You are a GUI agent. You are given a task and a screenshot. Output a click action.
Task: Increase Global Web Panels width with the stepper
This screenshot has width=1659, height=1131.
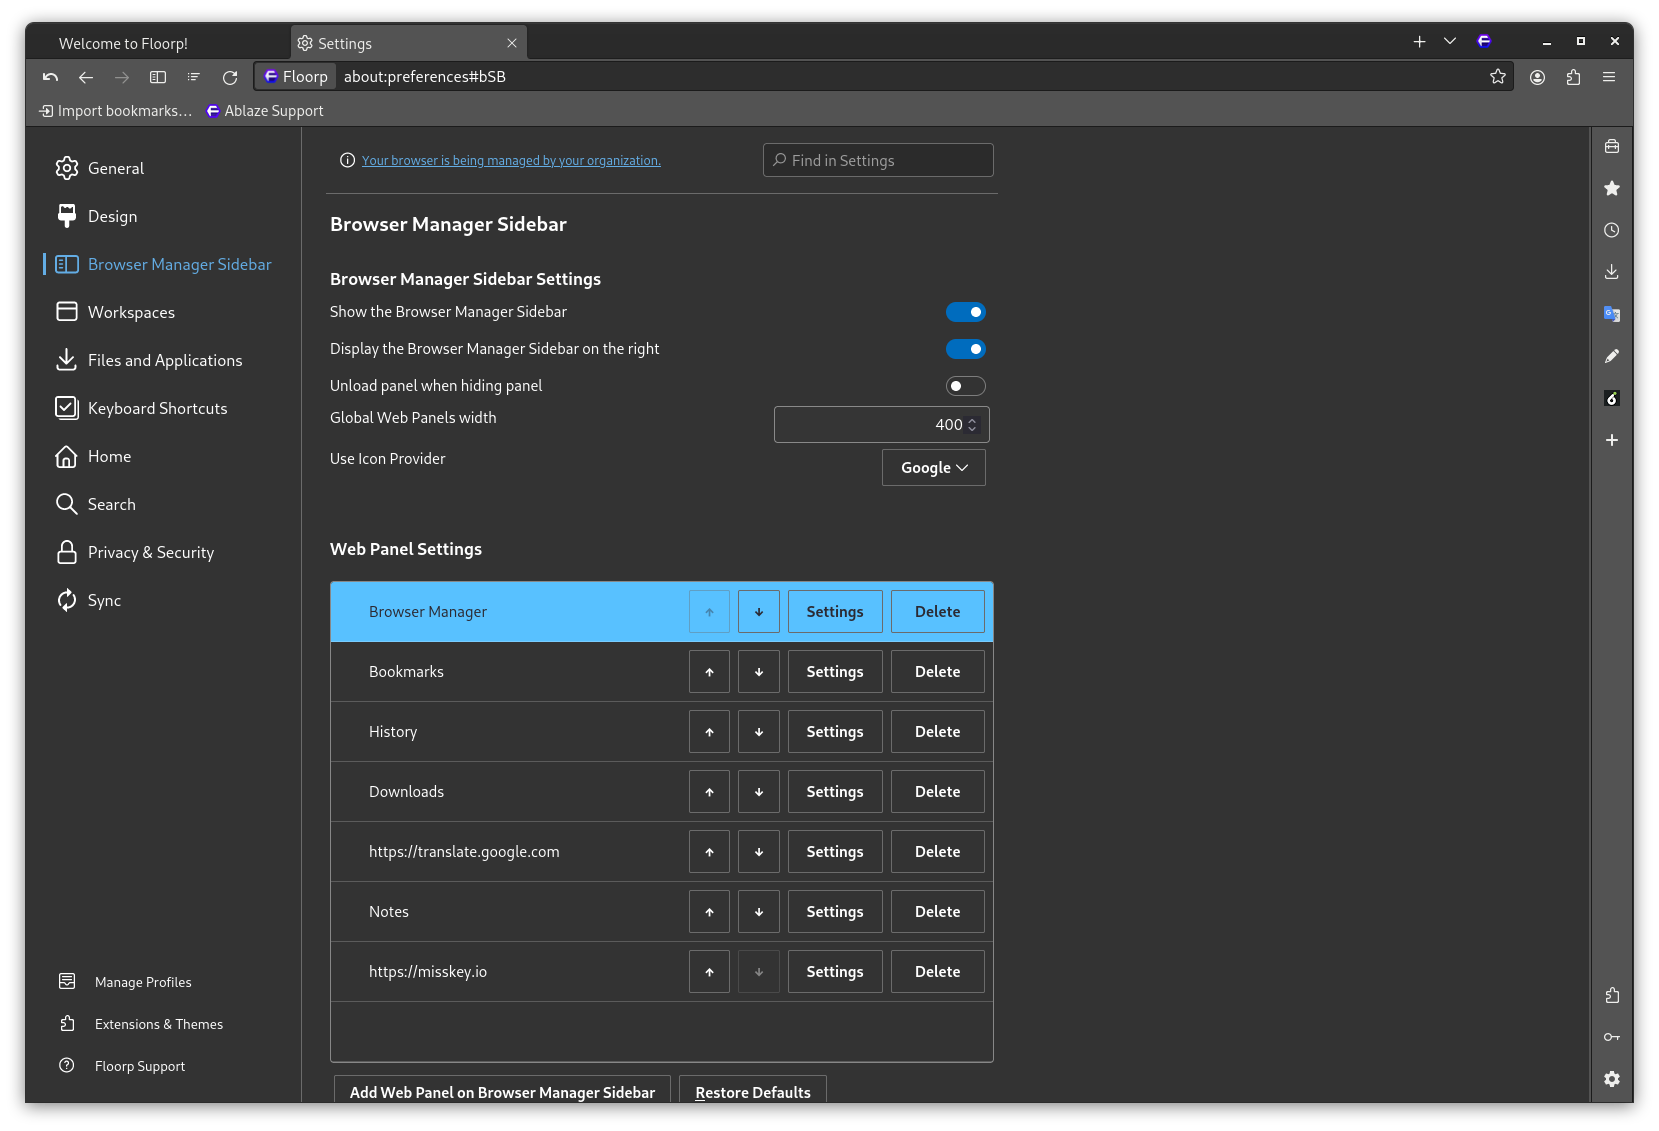point(971,419)
